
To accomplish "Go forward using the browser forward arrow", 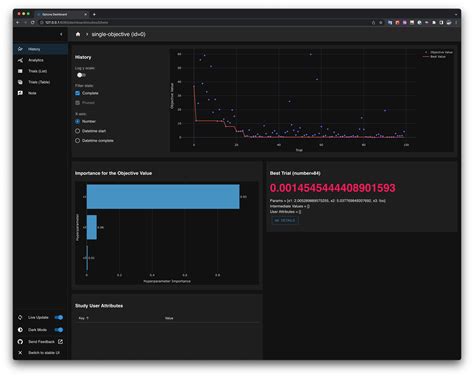I will (25, 22).
